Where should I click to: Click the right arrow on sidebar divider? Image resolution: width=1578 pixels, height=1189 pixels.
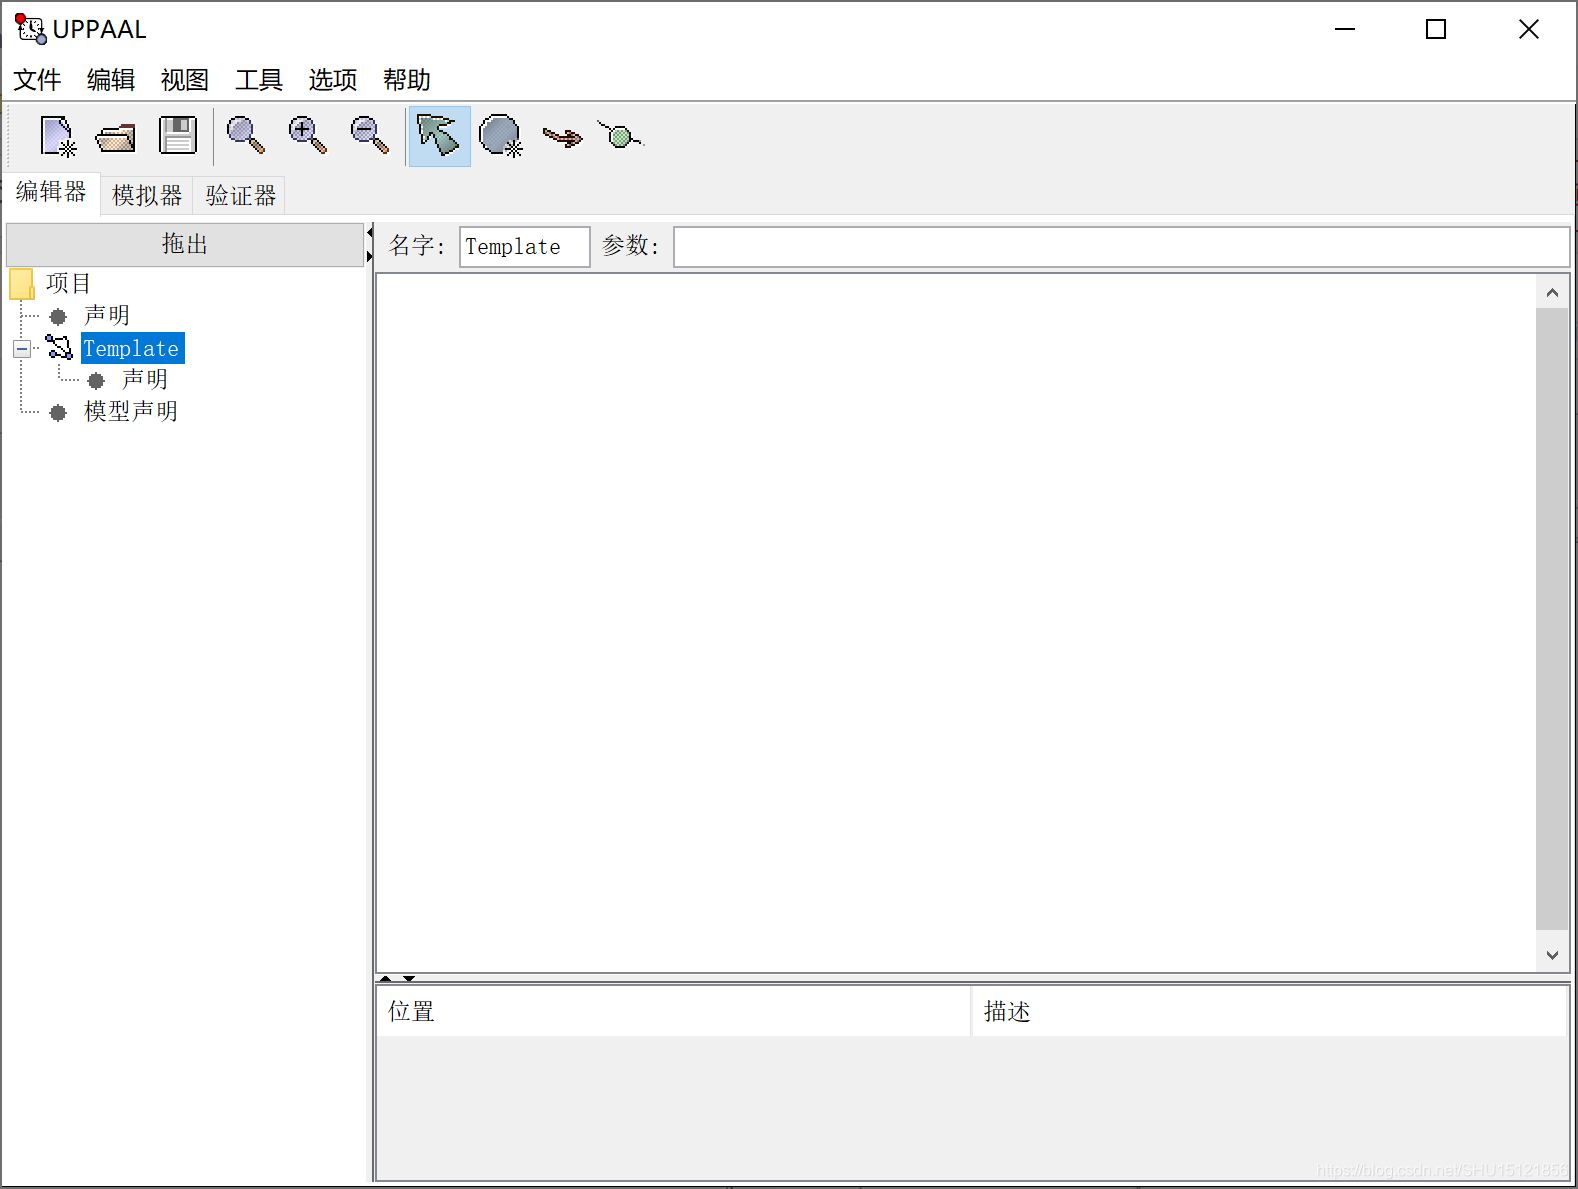click(x=370, y=257)
